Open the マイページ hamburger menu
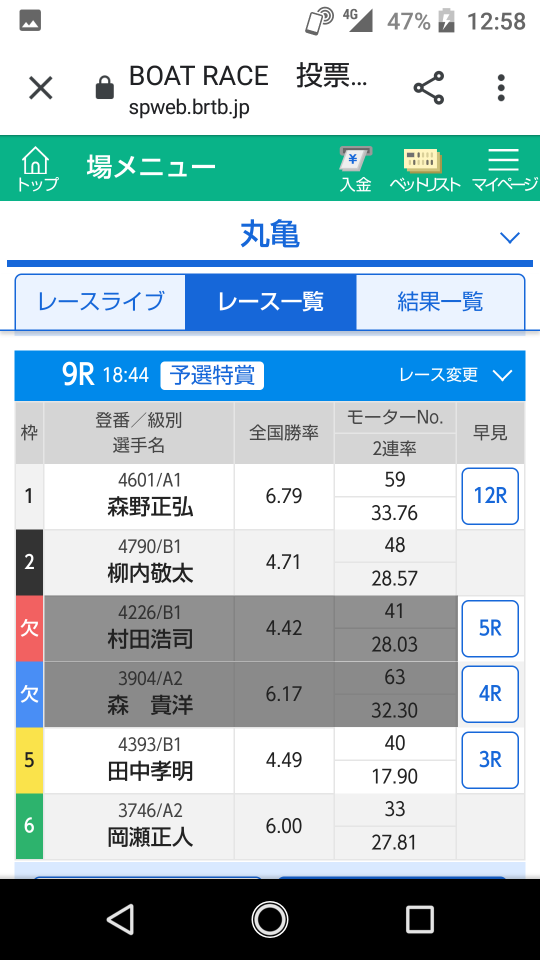Screen dimensions: 540x960 coord(504,170)
